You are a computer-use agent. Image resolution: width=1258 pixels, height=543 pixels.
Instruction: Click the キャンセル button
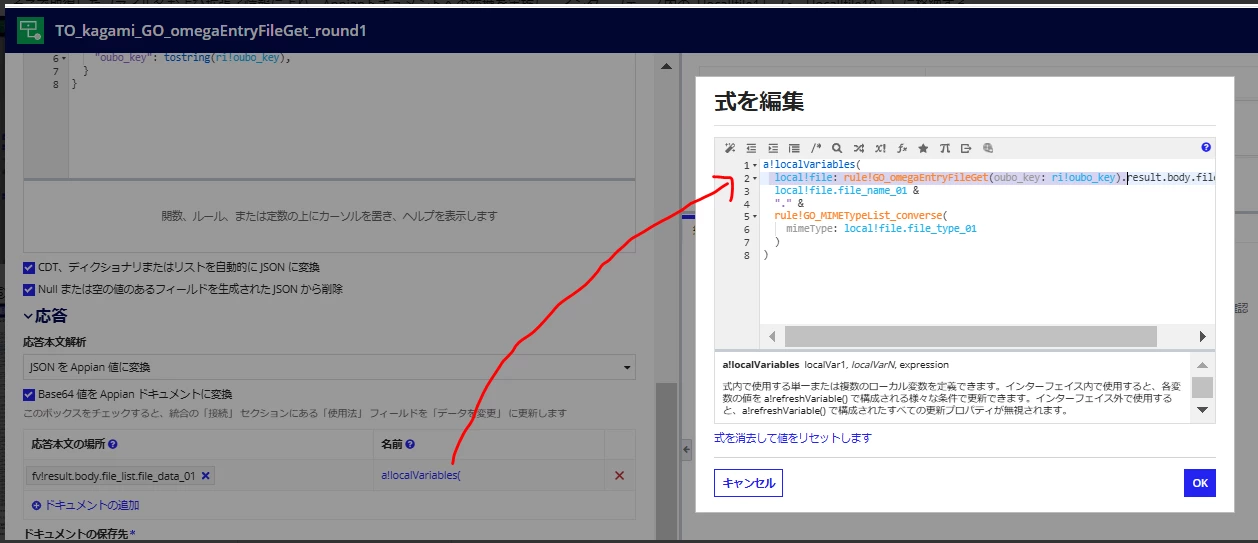[x=748, y=483]
